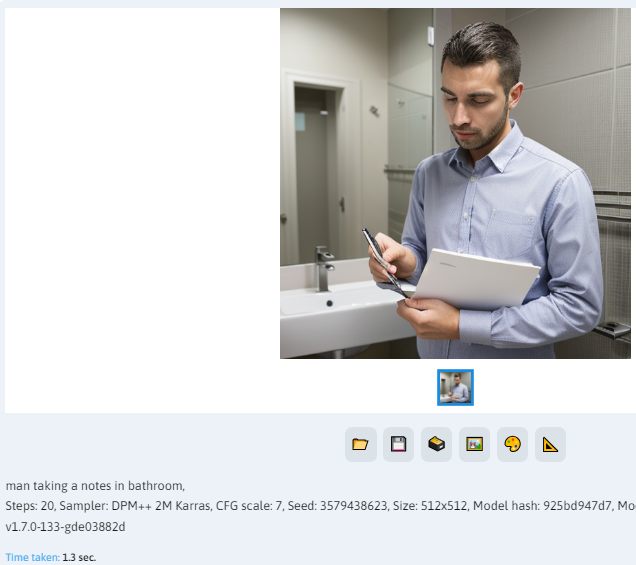The height and width of the screenshot is (565, 636).
Task: Click the "1.3 sec." duration value
Action: (x=79, y=557)
